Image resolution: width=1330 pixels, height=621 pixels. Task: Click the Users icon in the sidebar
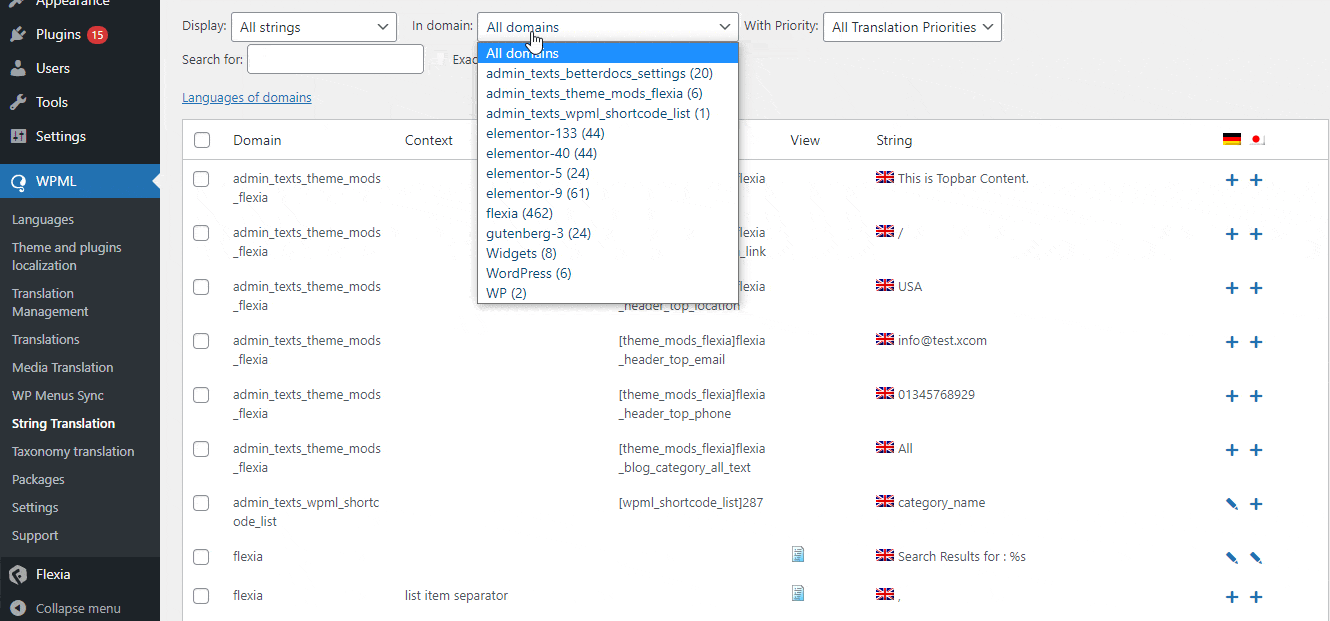click(18, 69)
